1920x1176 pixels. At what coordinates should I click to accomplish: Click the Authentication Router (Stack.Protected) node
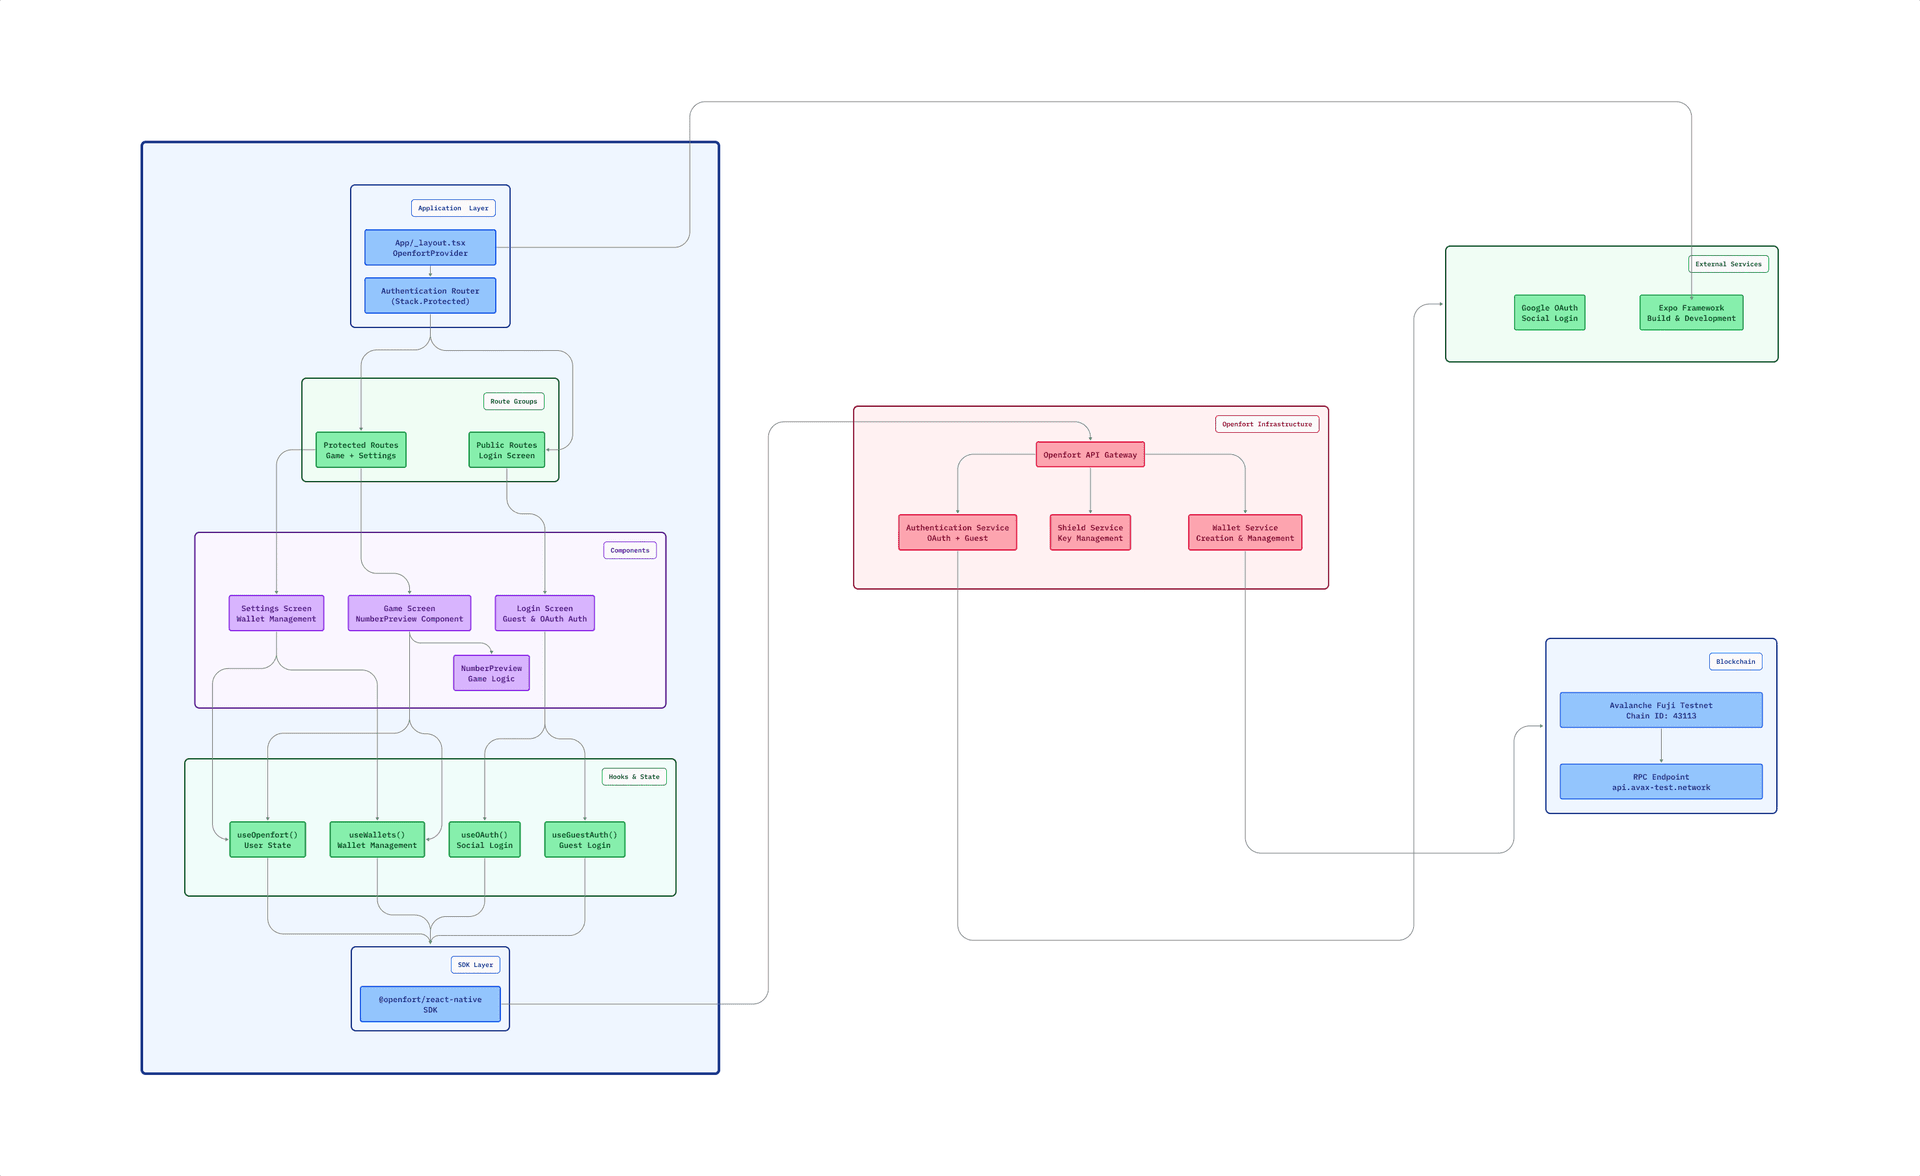click(429, 295)
